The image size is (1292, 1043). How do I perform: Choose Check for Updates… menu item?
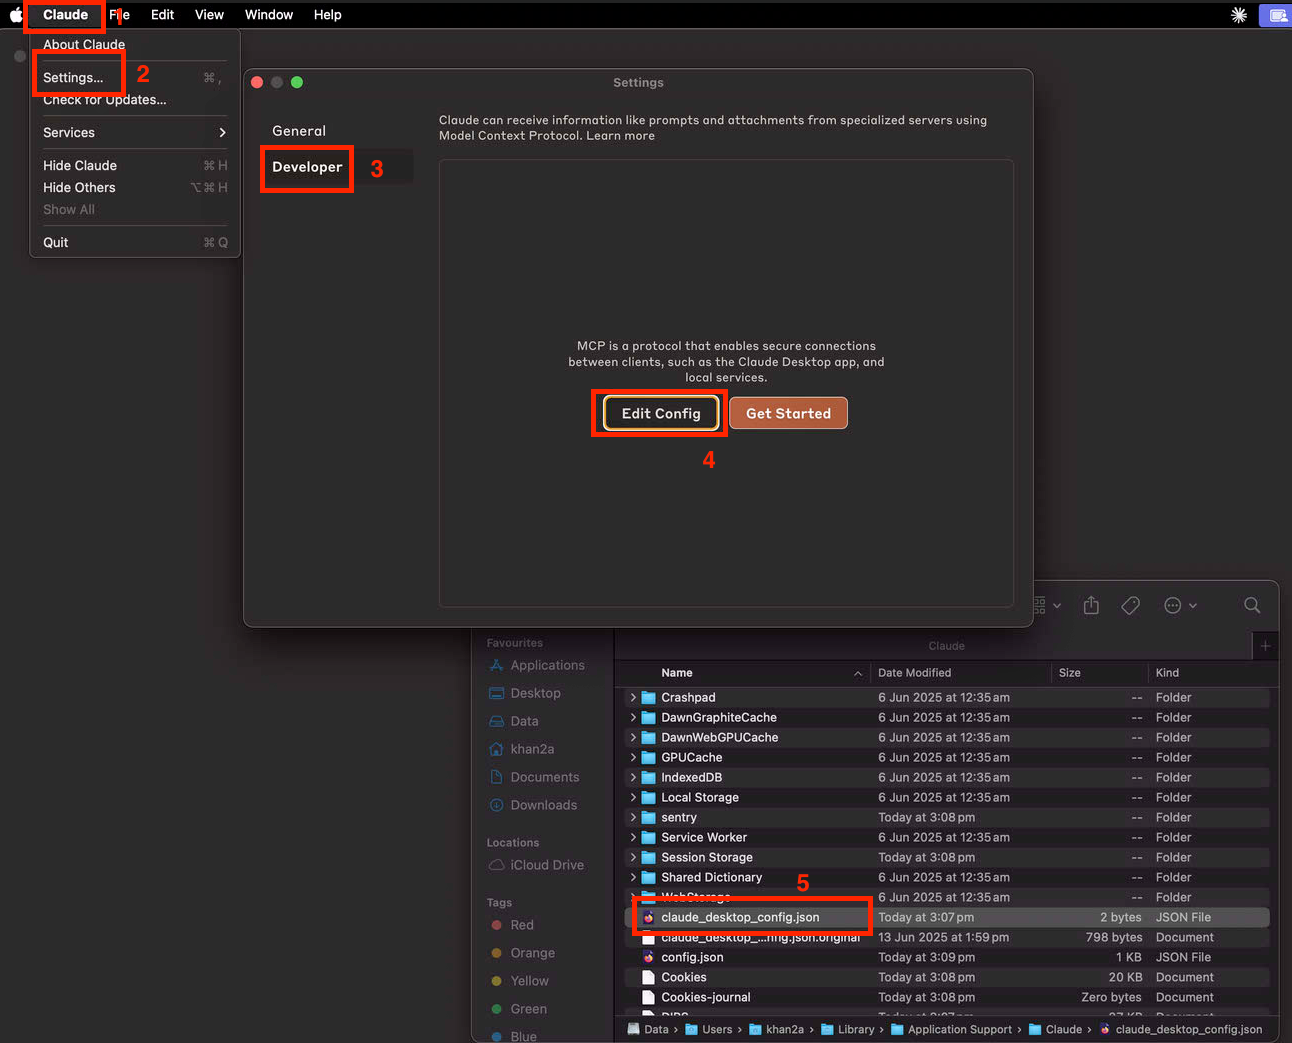135,100
